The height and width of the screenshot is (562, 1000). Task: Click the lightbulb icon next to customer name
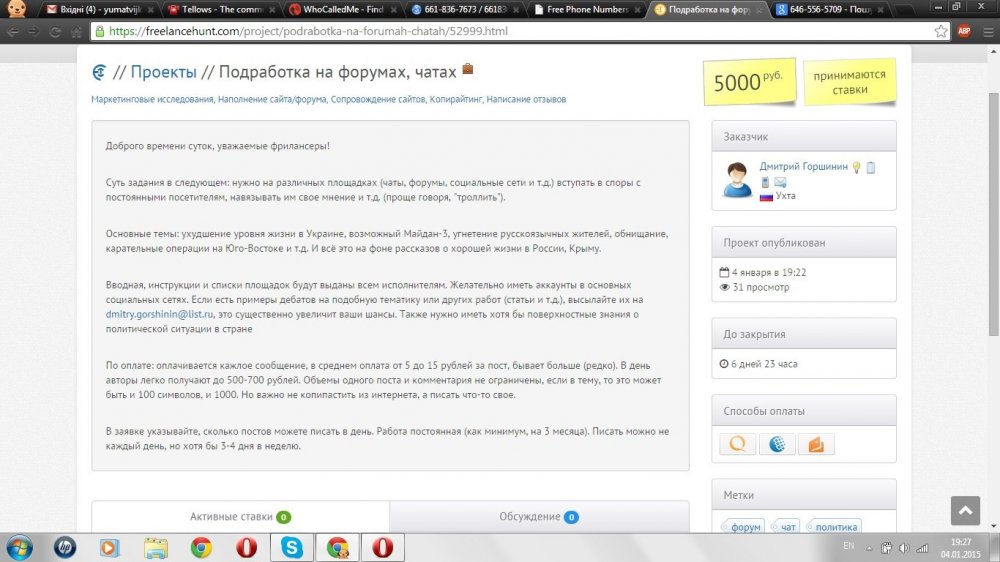[x=857, y=167]
